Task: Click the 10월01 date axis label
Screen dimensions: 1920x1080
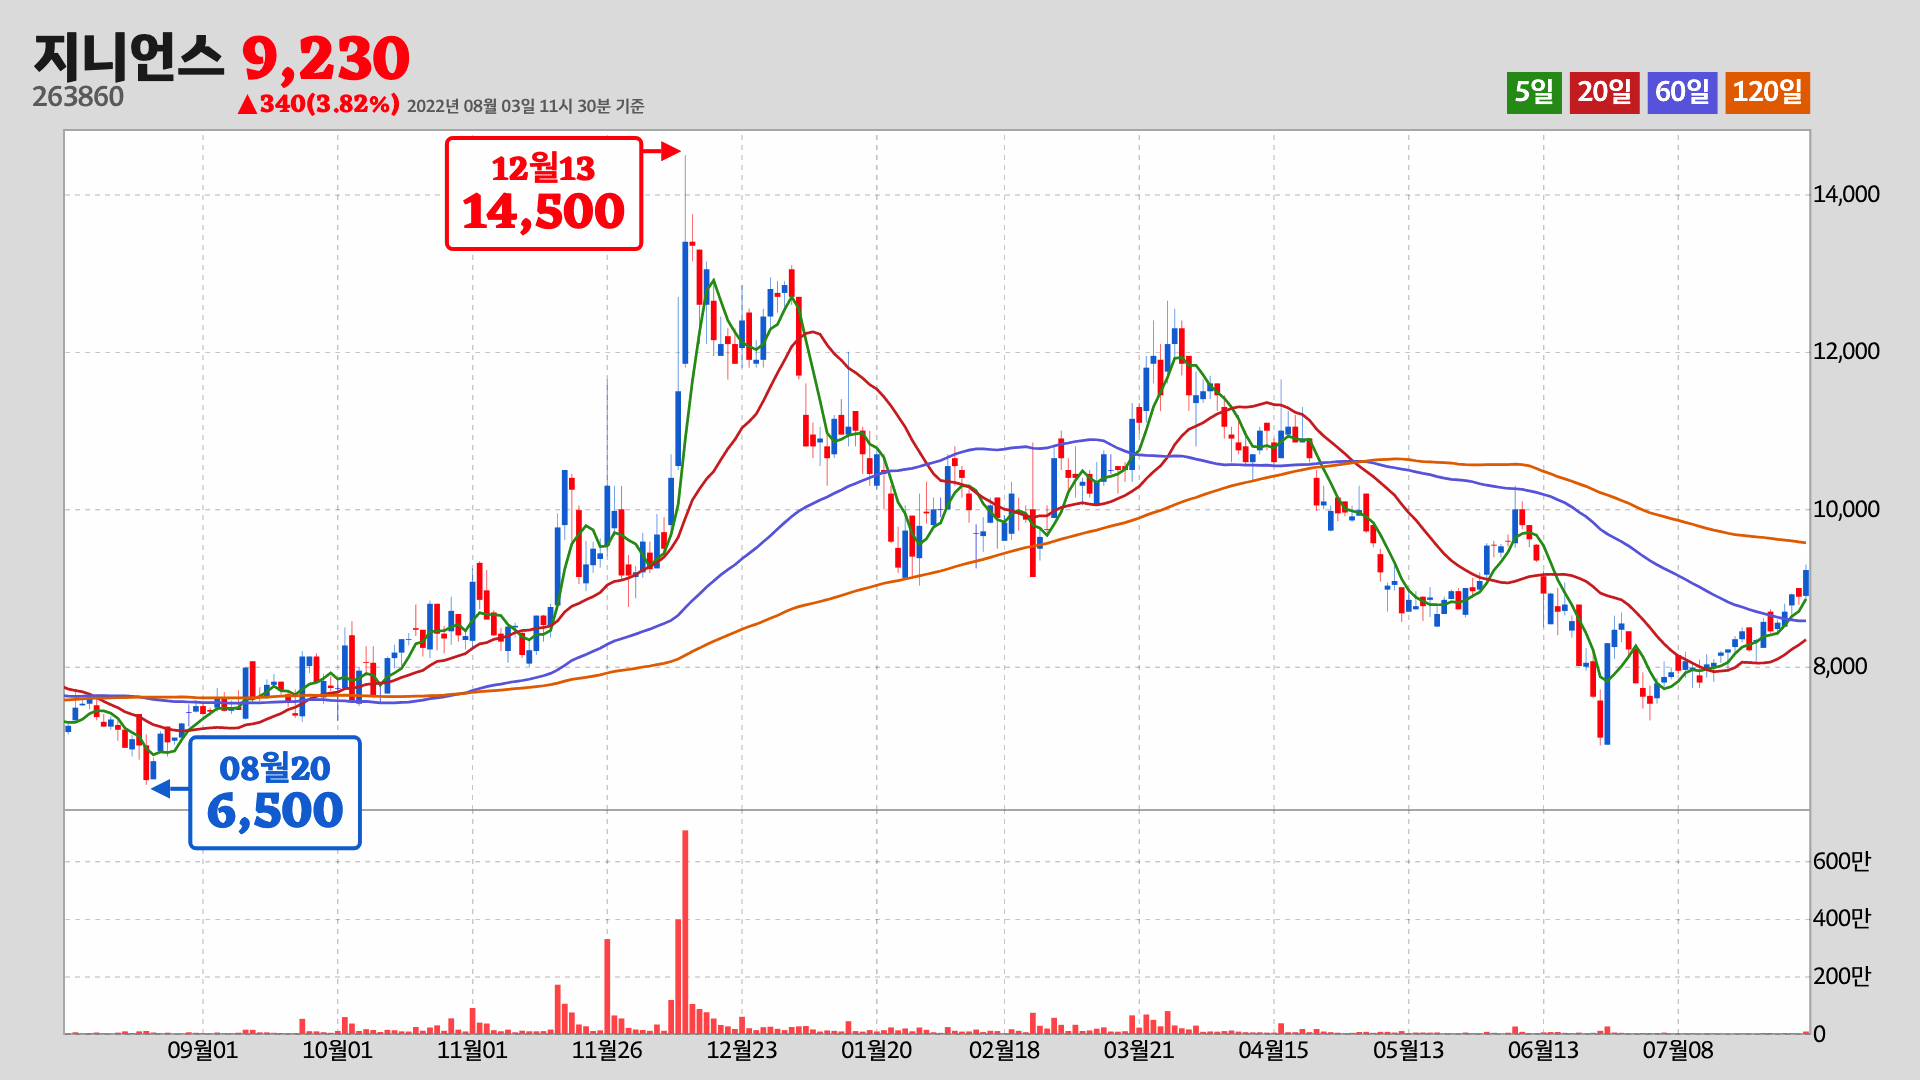Action: (337, 1050)
